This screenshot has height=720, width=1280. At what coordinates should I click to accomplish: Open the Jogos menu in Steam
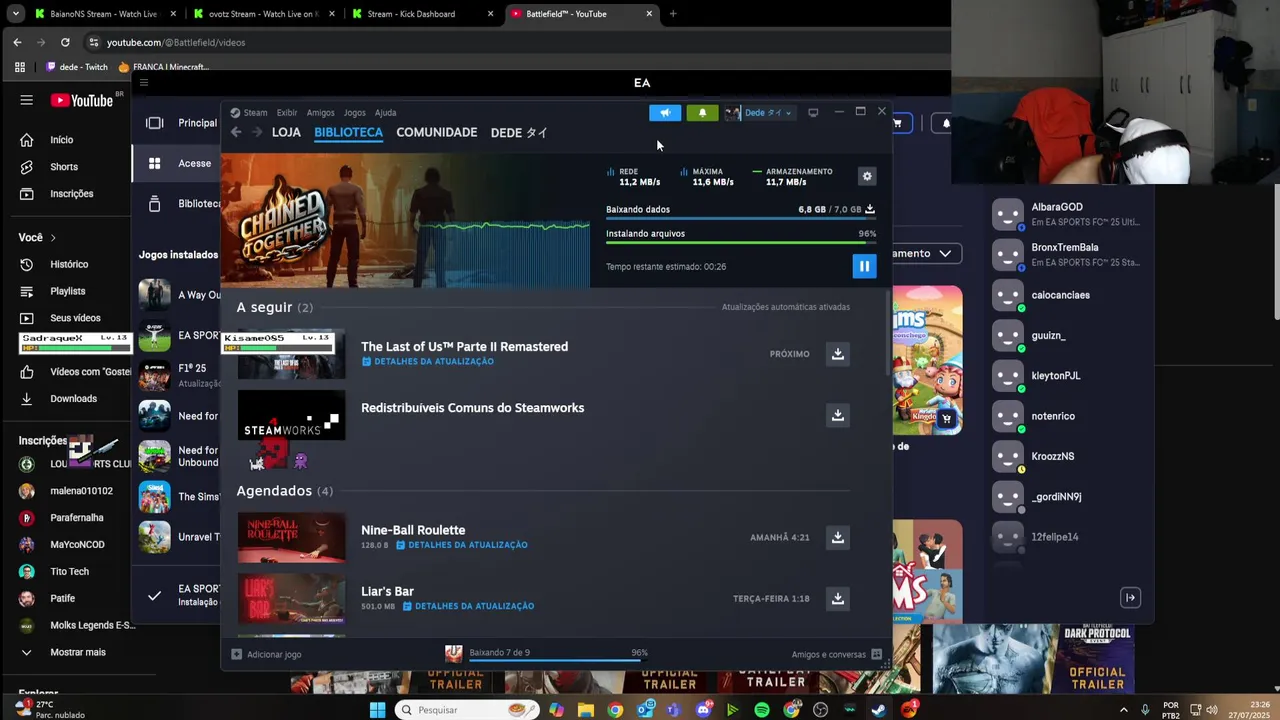[x=354, y=113]
